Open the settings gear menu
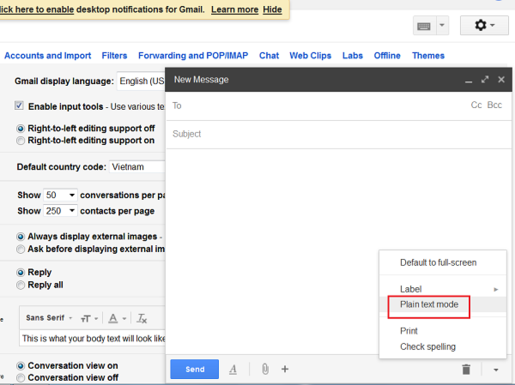The width and height of the screenshot is (515, 385). pos(484,25)
